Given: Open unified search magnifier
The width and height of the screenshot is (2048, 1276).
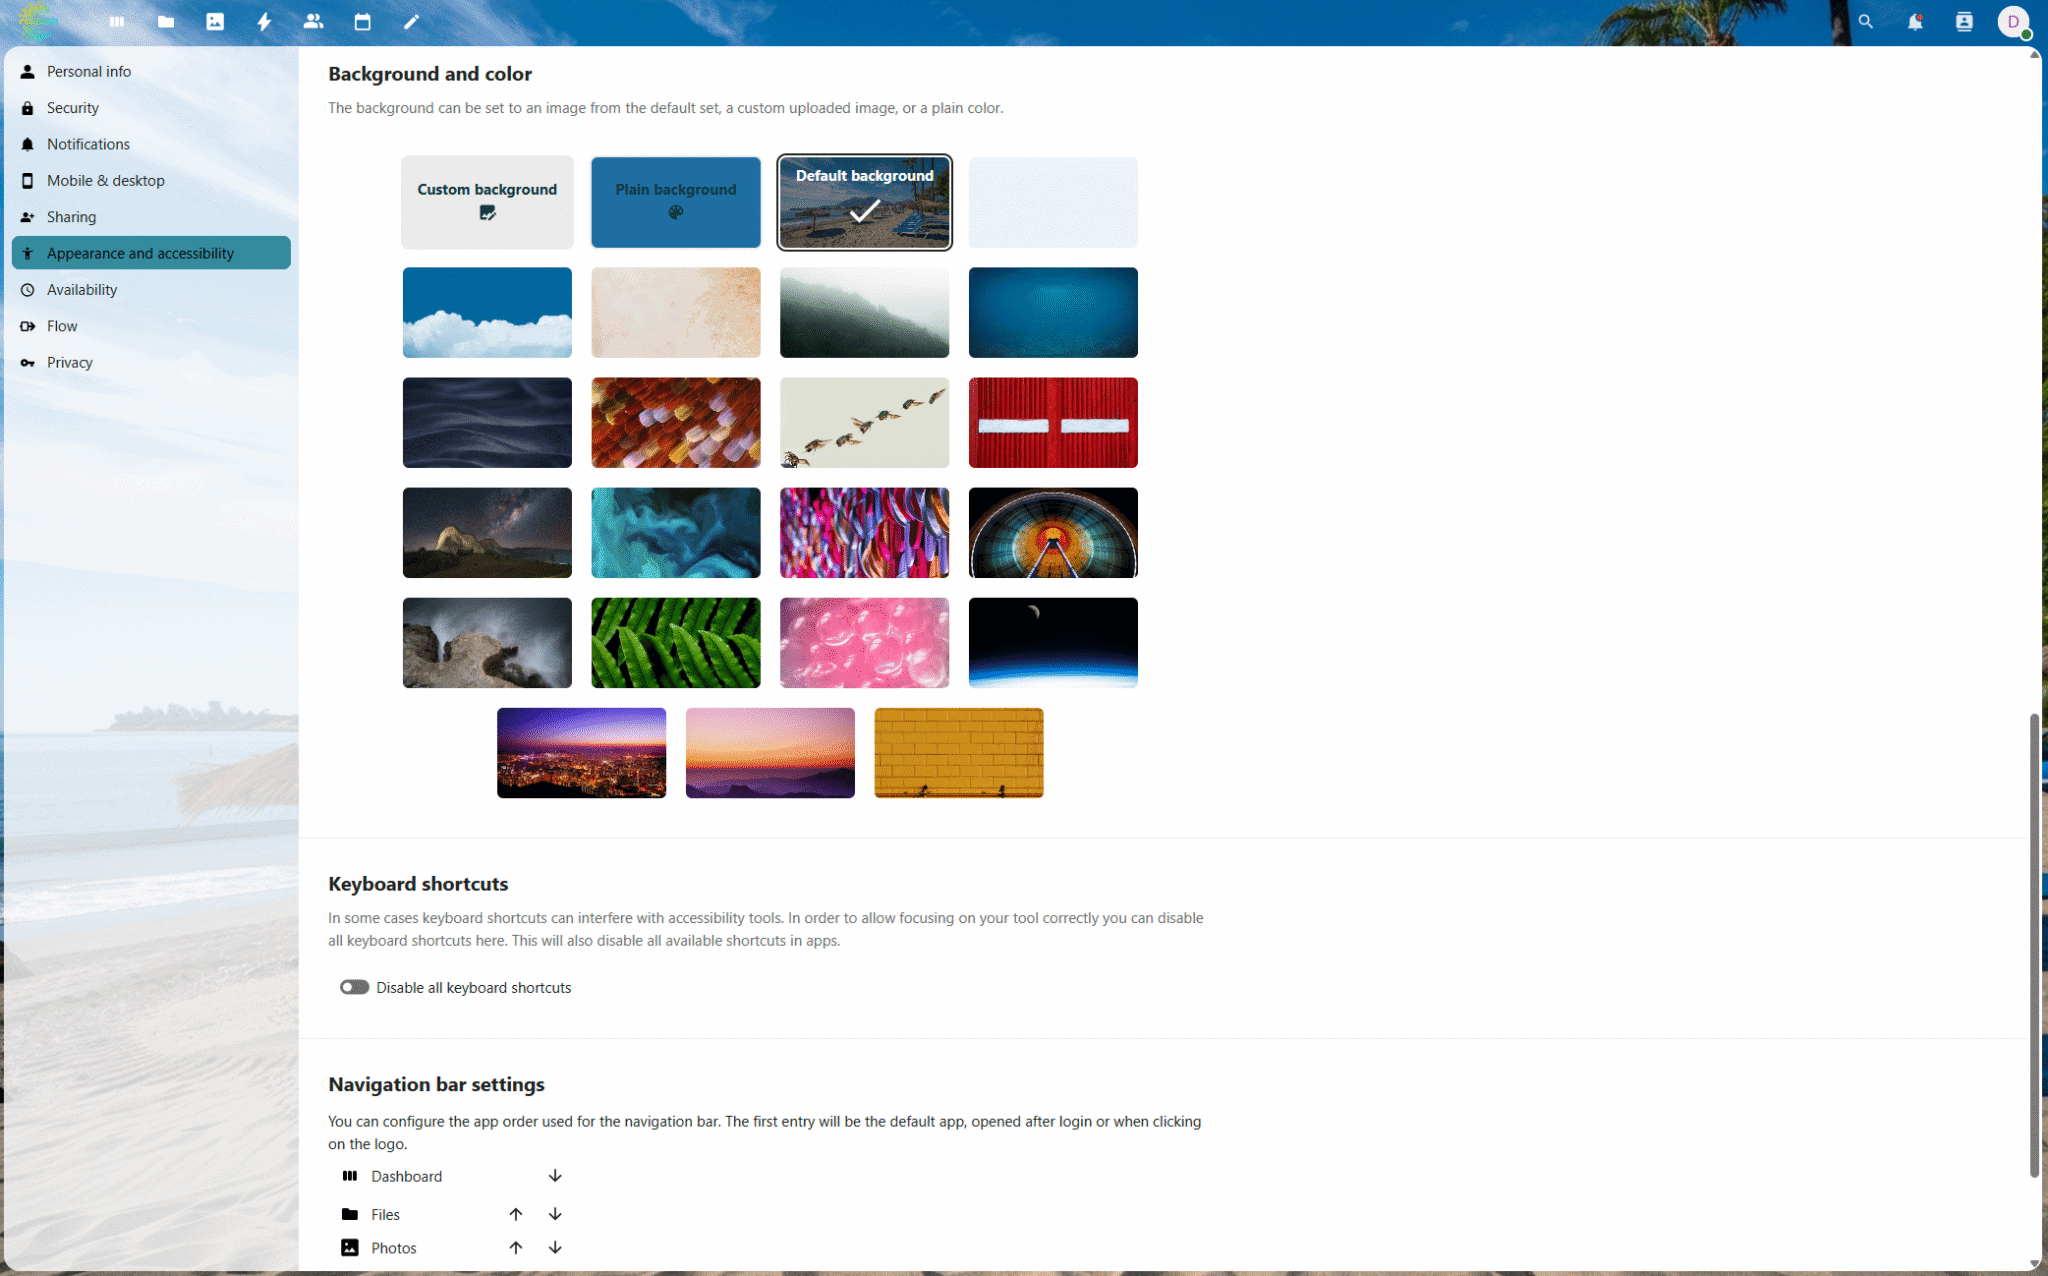Looking at the screenshot, I should click(x=1865, y=21).
